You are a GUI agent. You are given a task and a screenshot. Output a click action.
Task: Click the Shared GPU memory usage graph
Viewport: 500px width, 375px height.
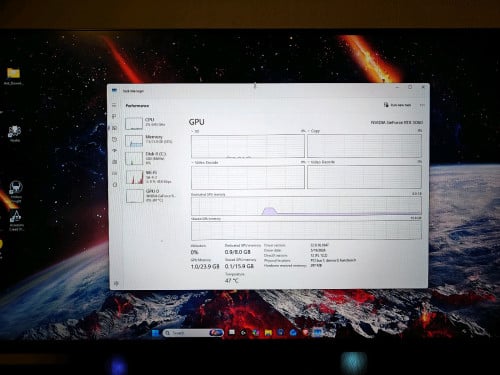(x=306, y=230)
